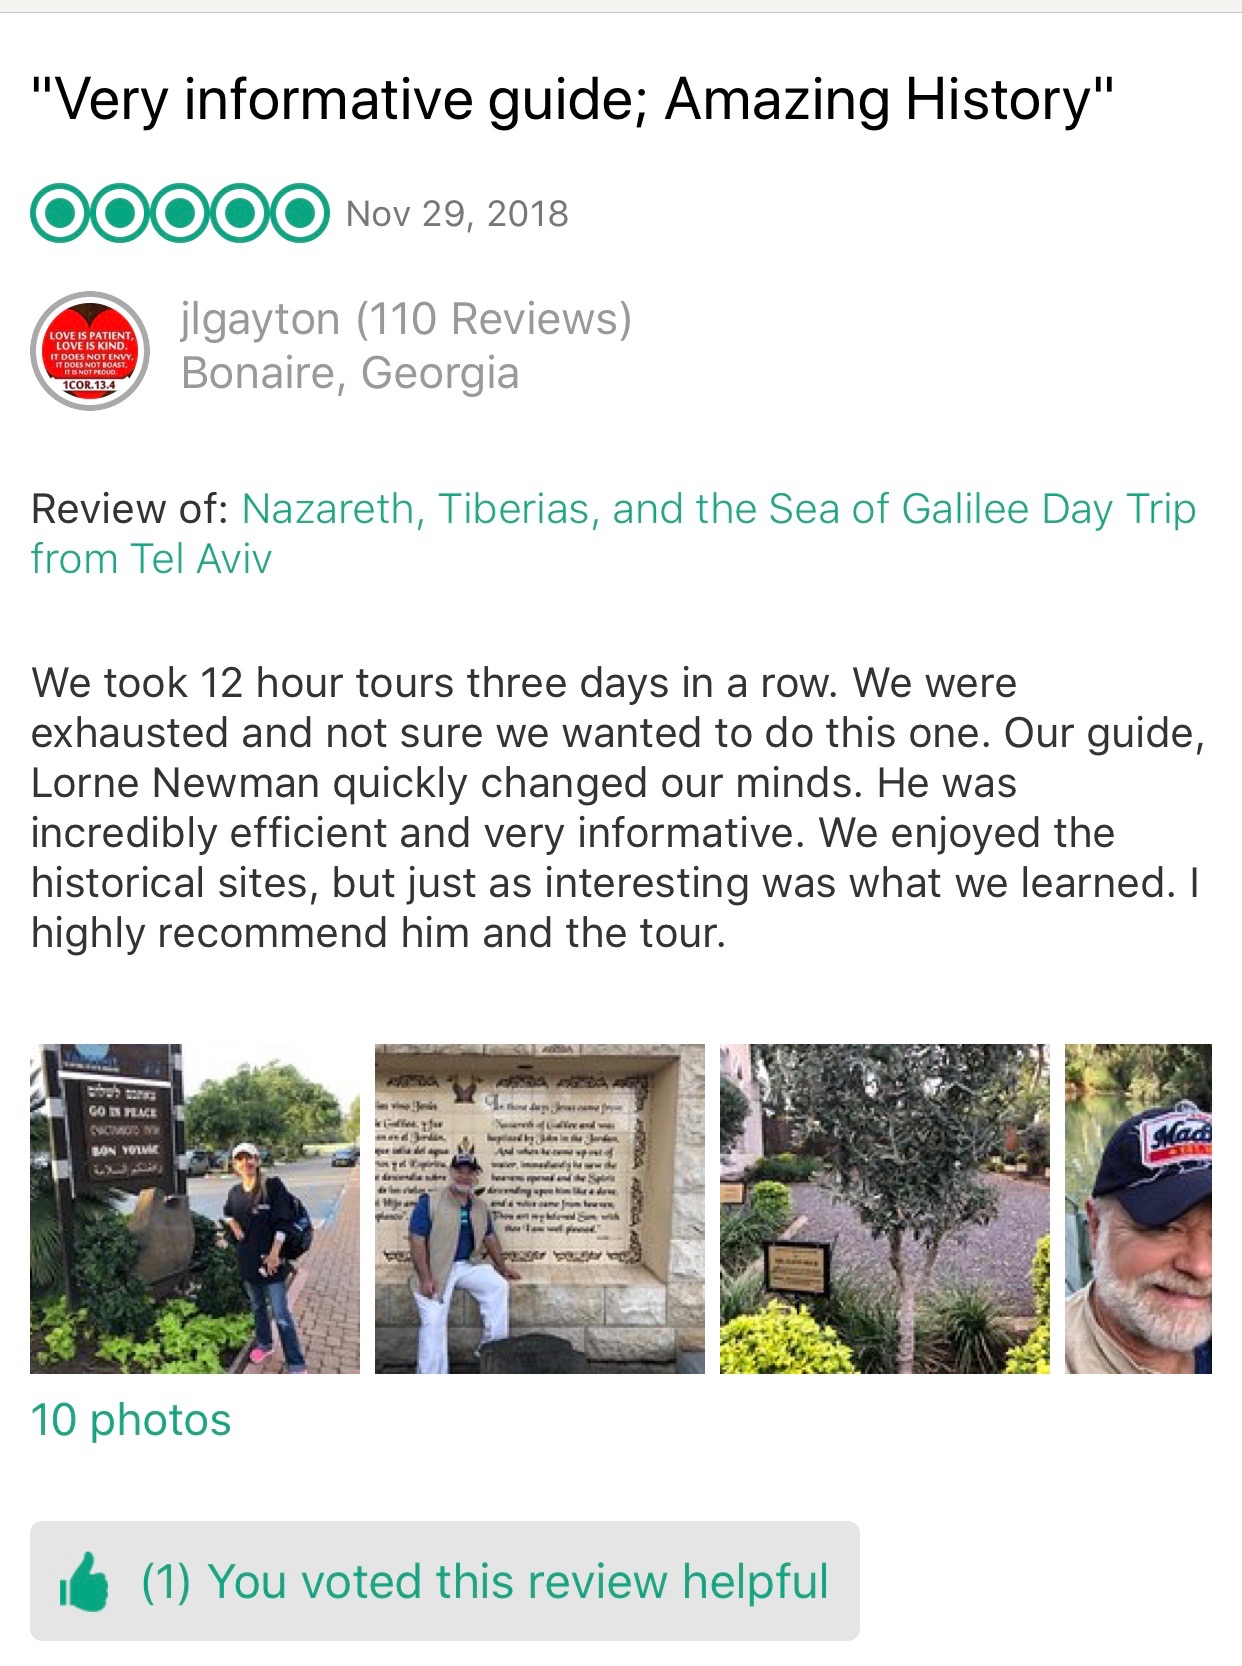The width and height of the screenshot is (1242, 1666).
Task: Click the thumbs-up helpful icon
Action: tap(84, 1581)
